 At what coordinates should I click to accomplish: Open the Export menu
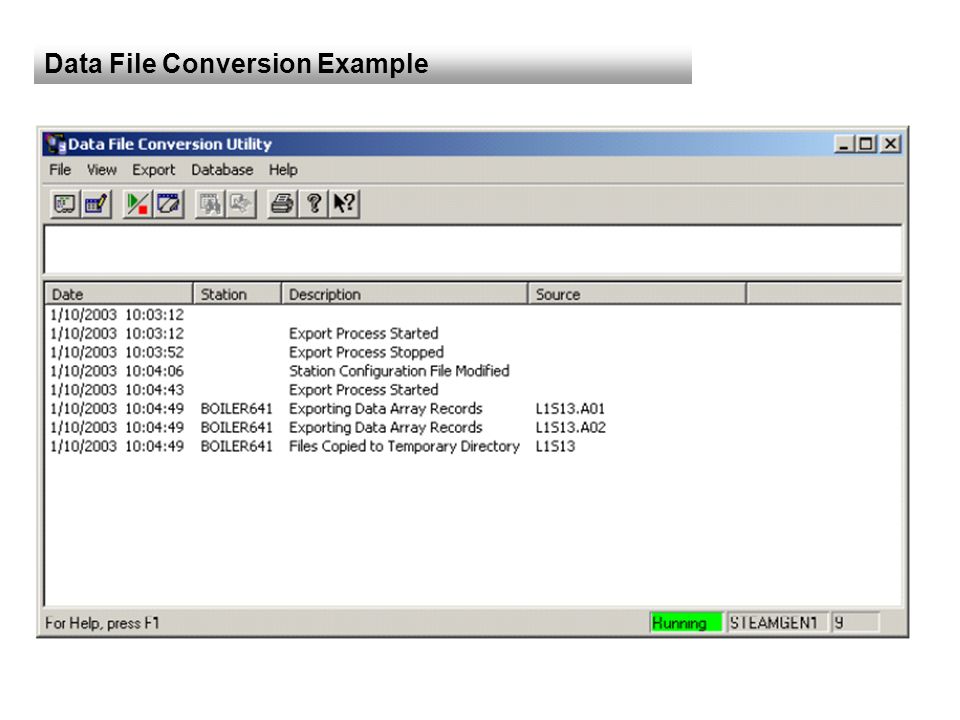[x=154, y=170]
